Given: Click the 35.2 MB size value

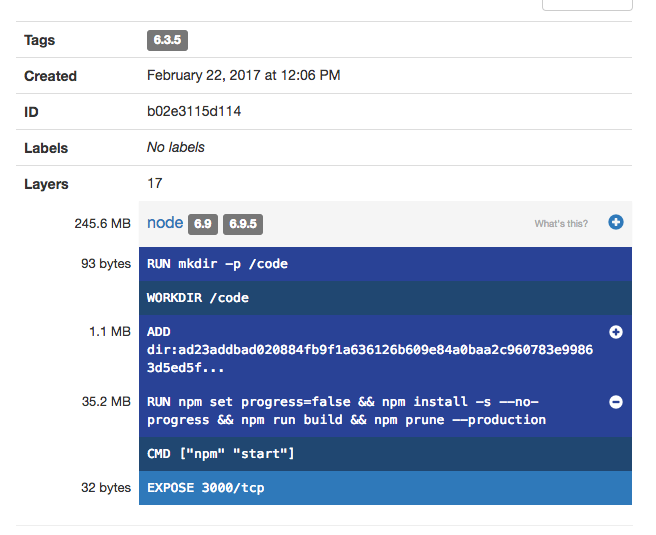Looking at the screenshot, I should 106,402.
